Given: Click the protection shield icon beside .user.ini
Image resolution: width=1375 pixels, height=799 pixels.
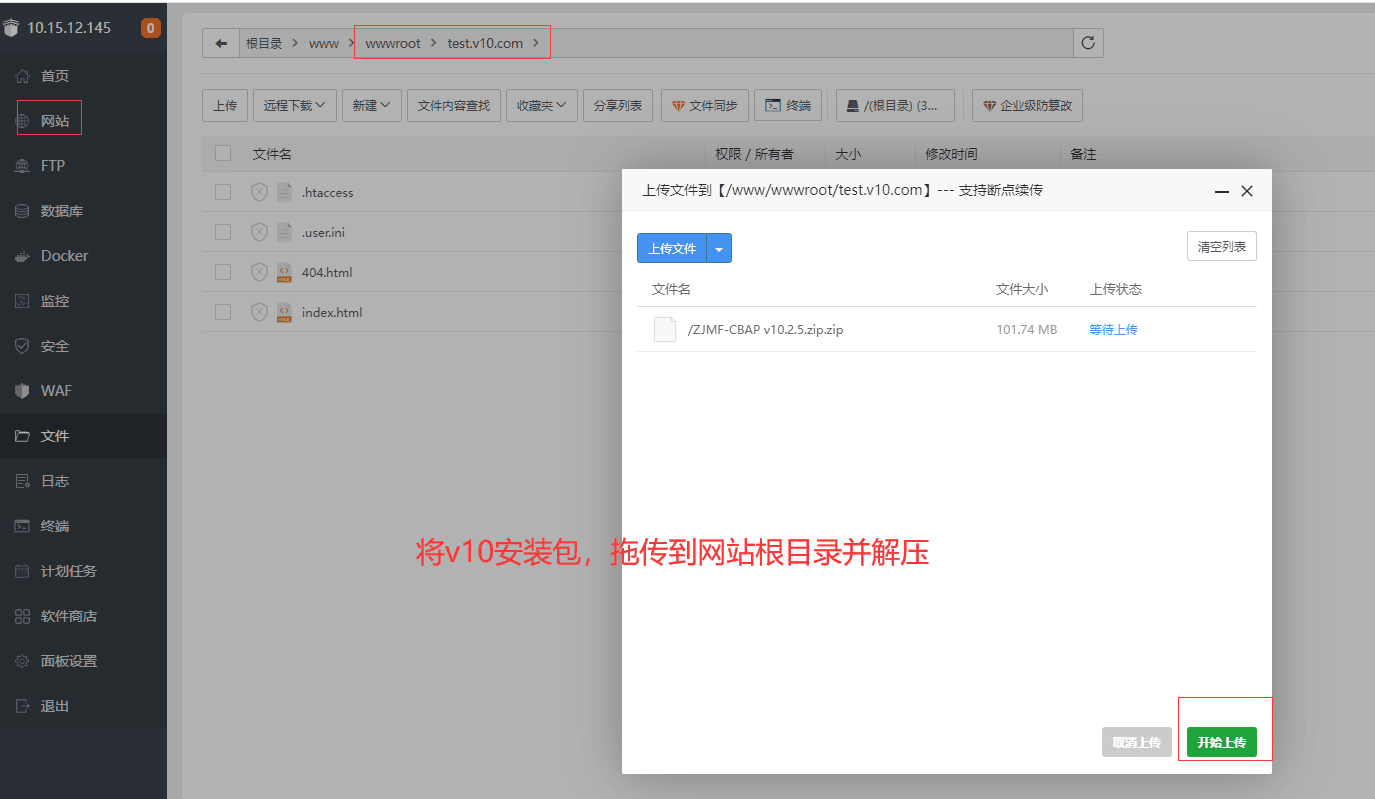Looking at the screenshot, I should point(259,232).
